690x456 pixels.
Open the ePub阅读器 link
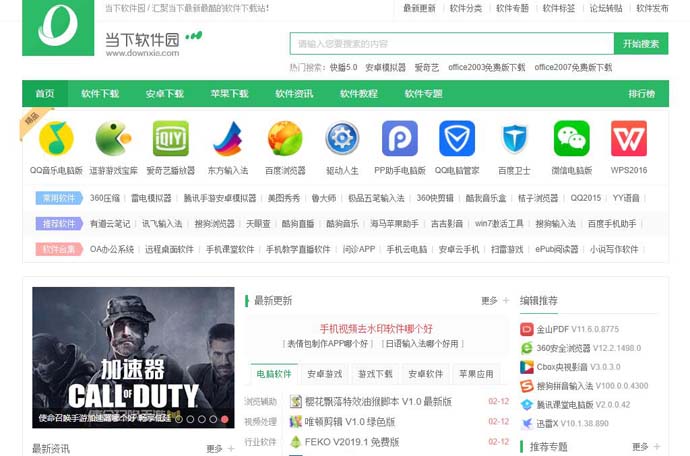click(x=557, y=249)
